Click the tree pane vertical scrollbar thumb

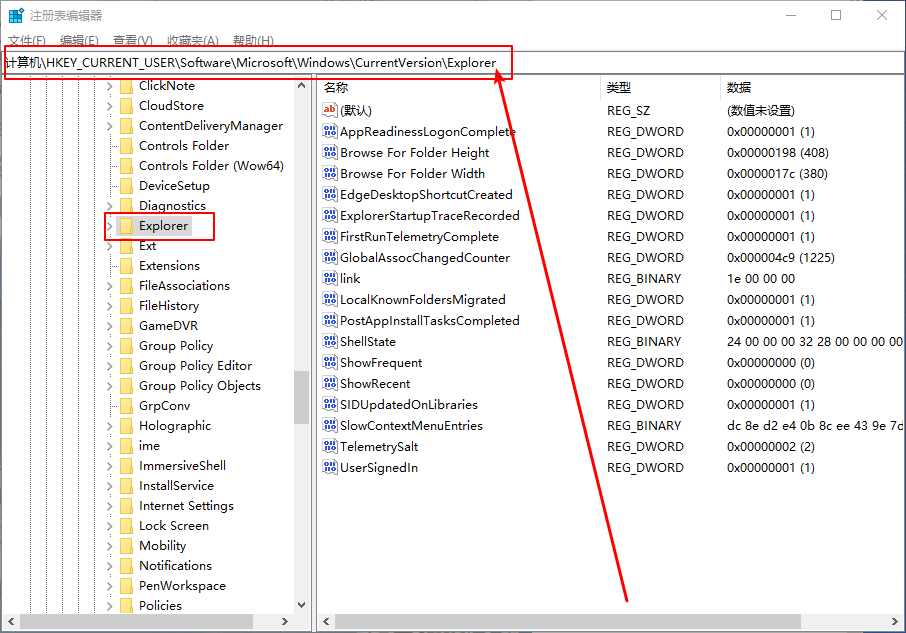click(301, 398)
